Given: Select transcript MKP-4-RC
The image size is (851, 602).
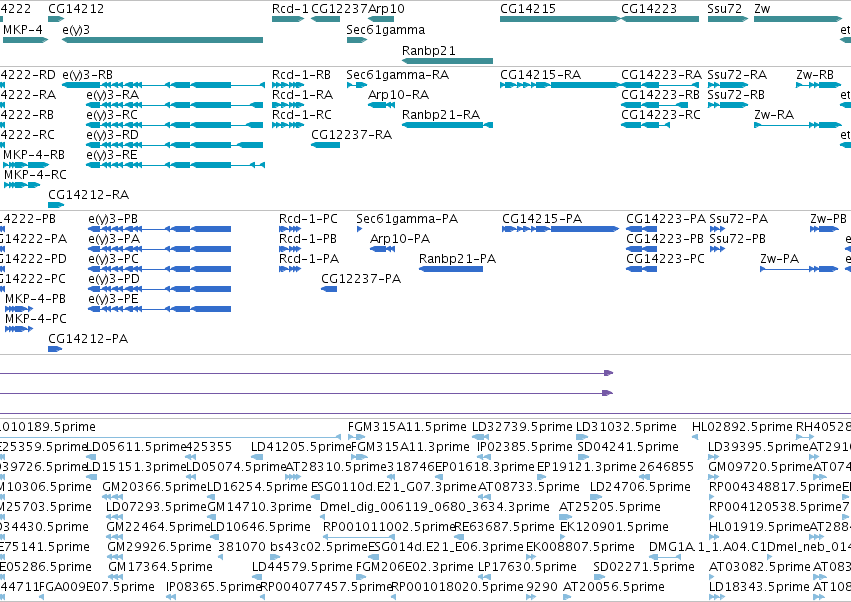Looking at the screenshot, I should click(22, 185).
